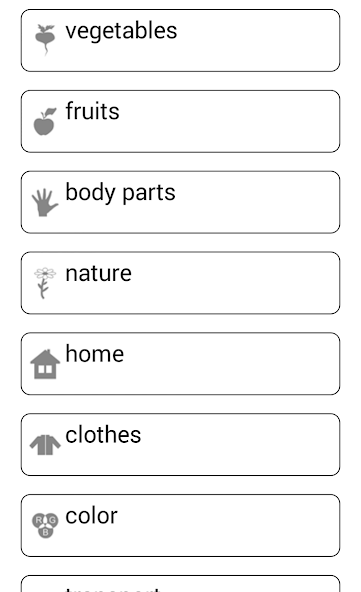Image resolution: width=361 pixels, height=592 pixels.
Task: Click the RGB circles icon beside color
Action: [45, 525]
